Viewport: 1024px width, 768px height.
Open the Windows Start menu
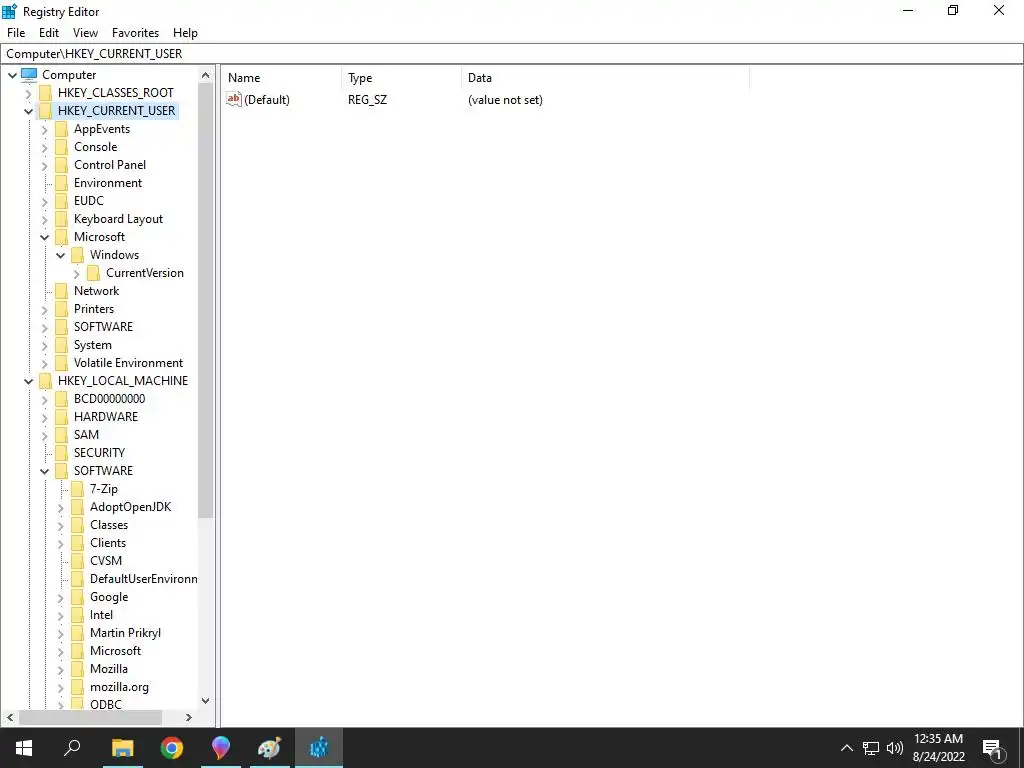pyautogui.click(x=24, y=748)
